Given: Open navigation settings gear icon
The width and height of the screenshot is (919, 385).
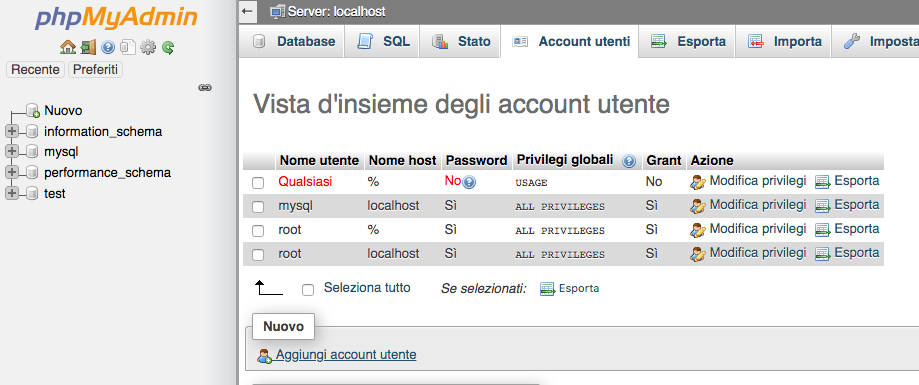Looking at the screenshot, I should point(148,47).
